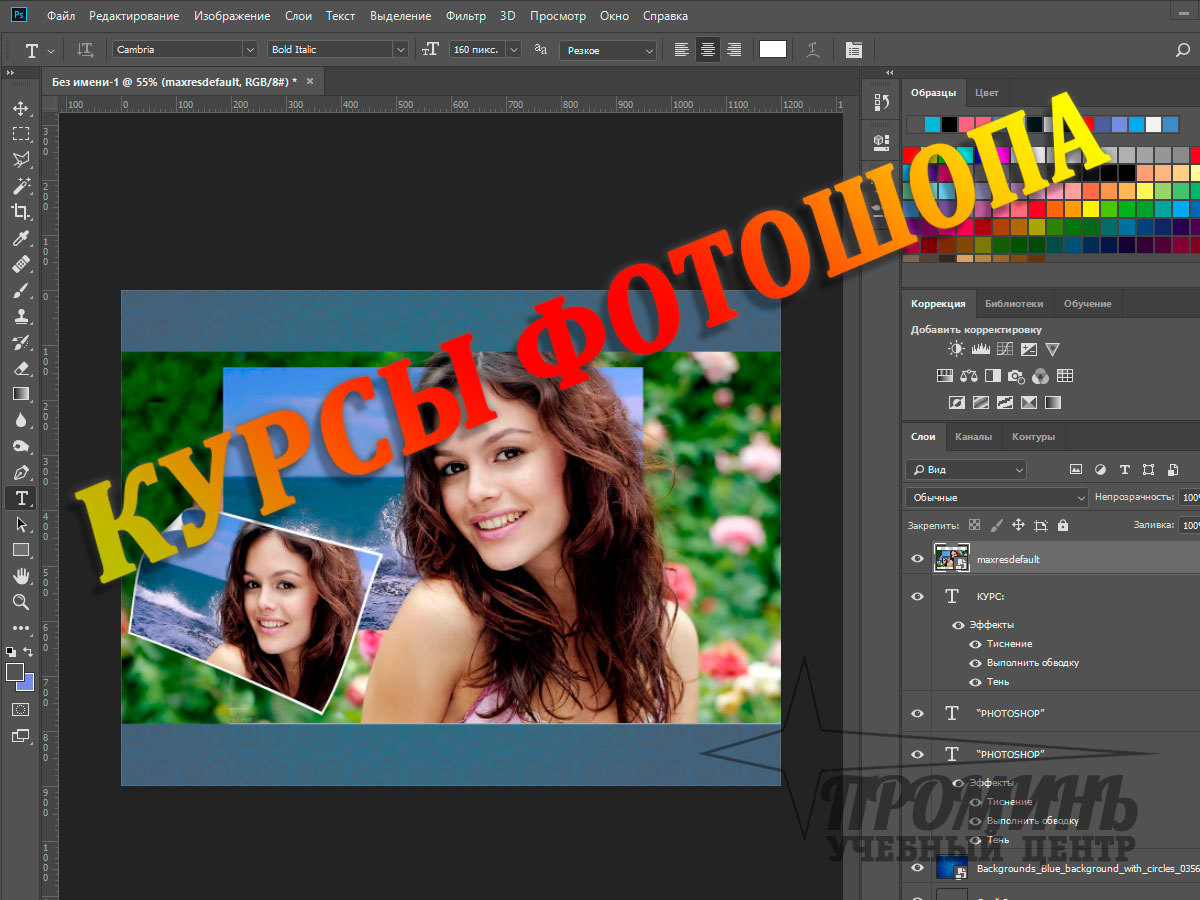Select the Horizontal Type tool in toolbar
Viewport: 1200px width, 900px height.
click(21, 498)
